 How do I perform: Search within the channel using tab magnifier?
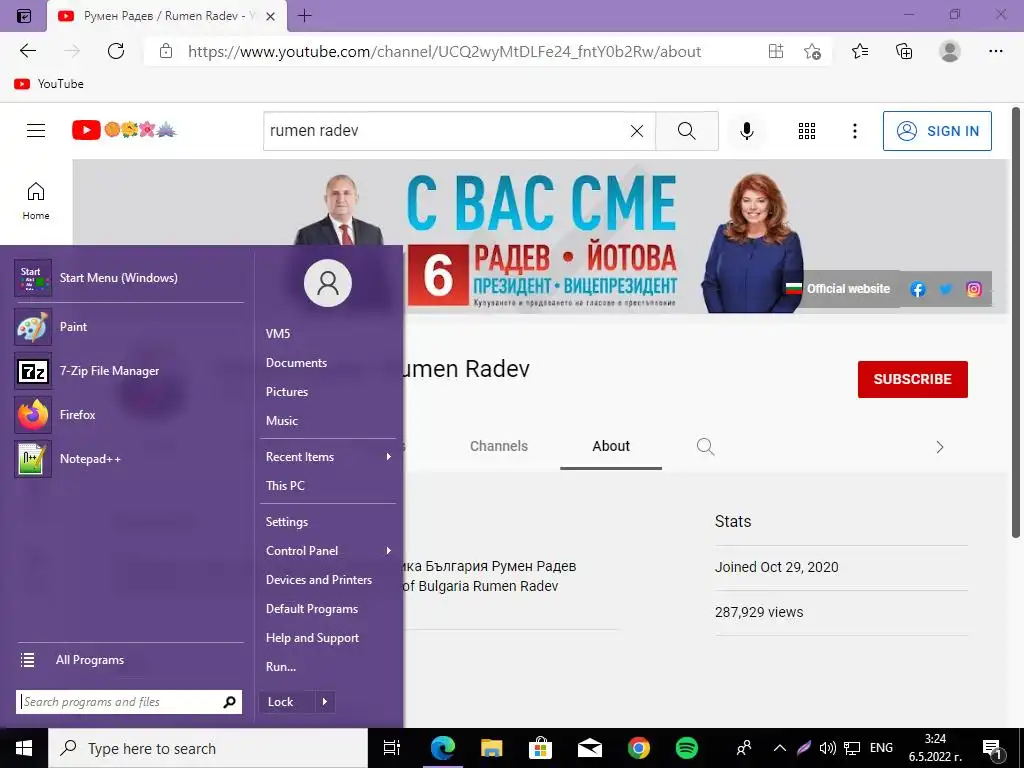point(705,447)
